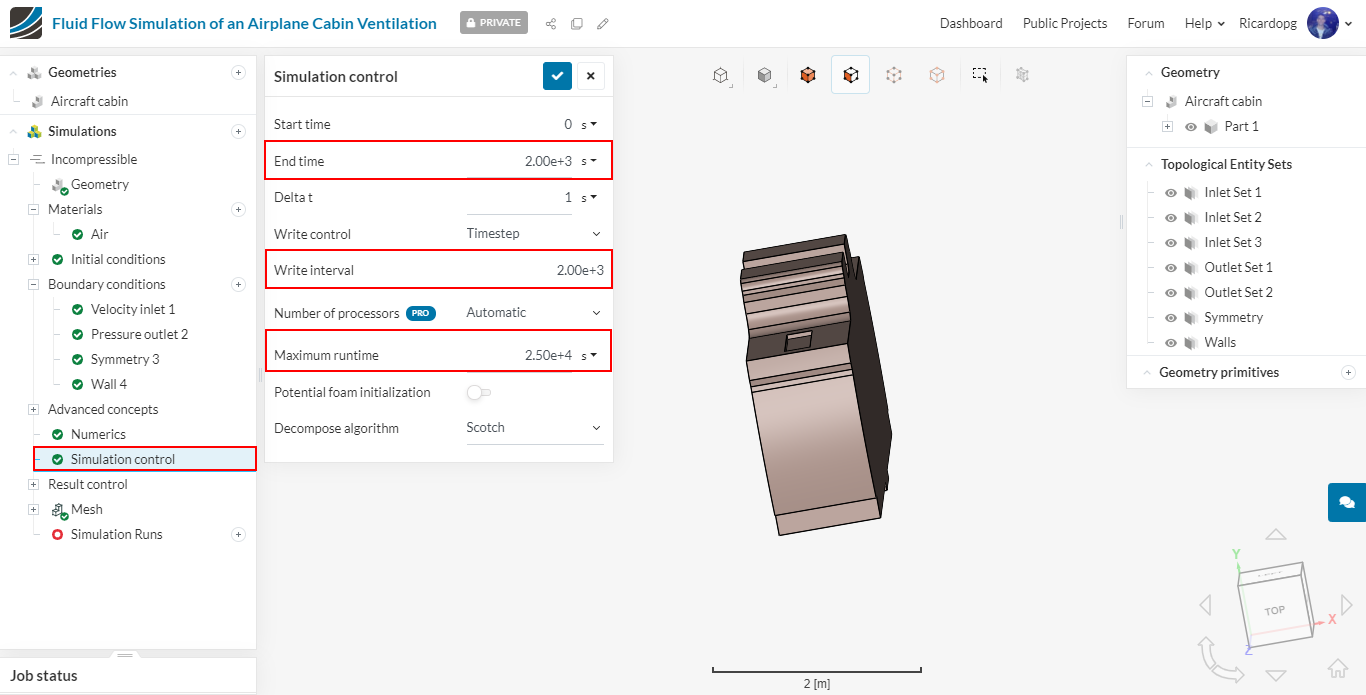Go to Public Projects page
Image resolution: width=1366 pixels, height=695 pixels.
click(1064, 23)
